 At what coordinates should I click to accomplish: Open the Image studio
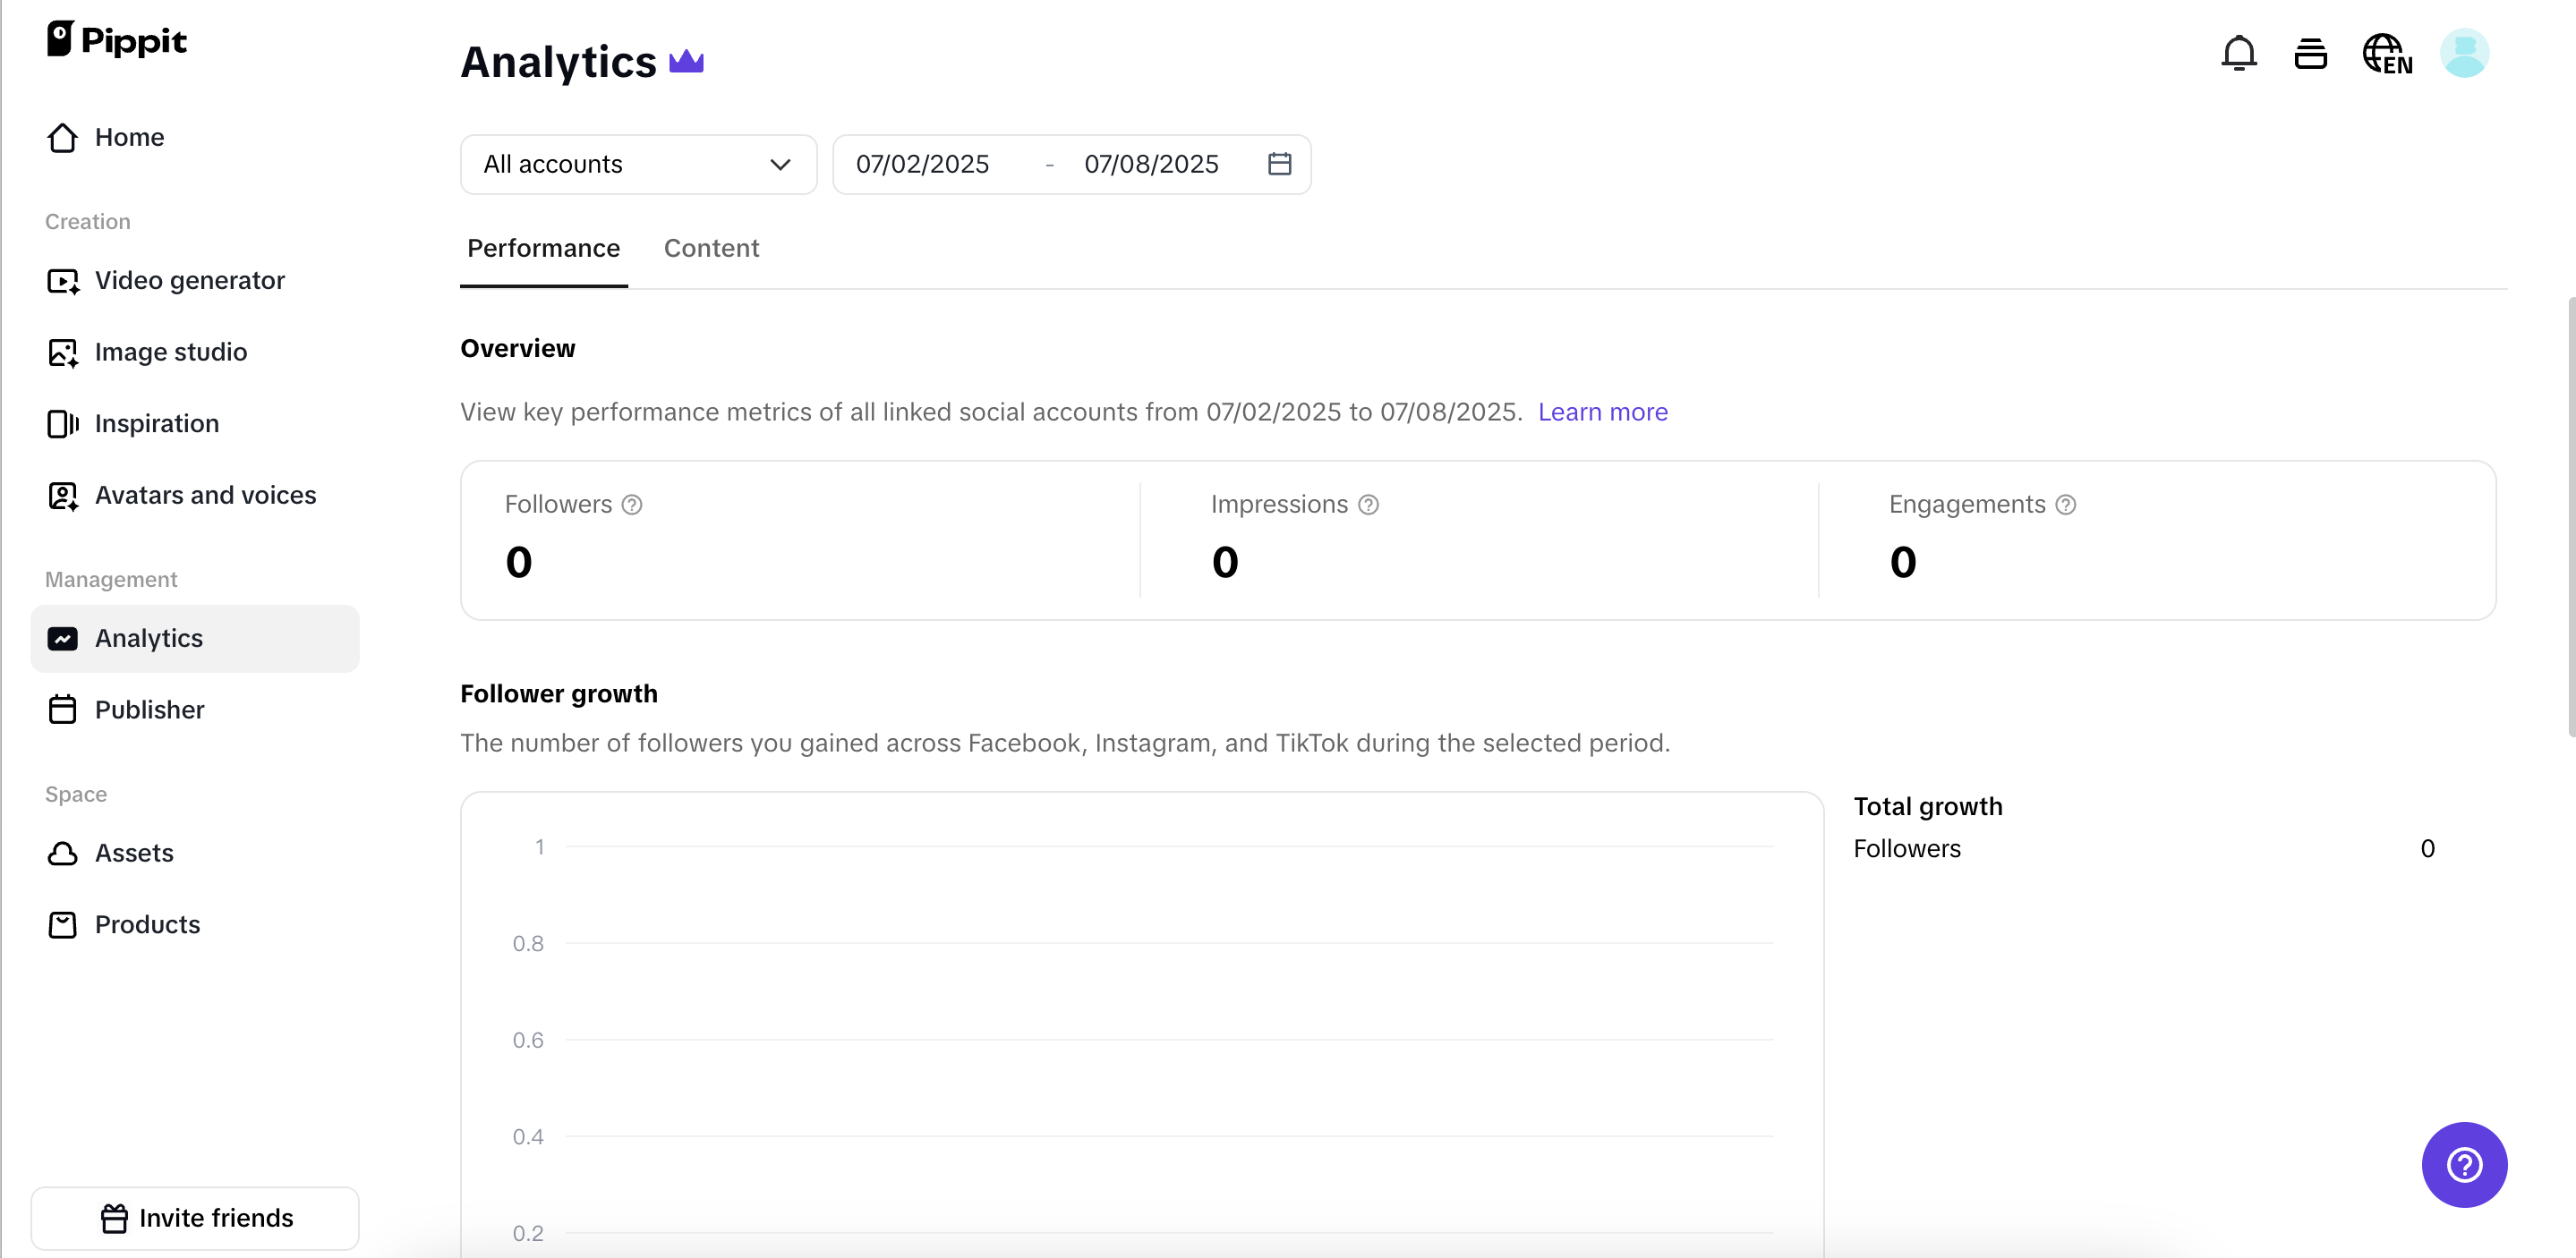click(x=171, y=352)
